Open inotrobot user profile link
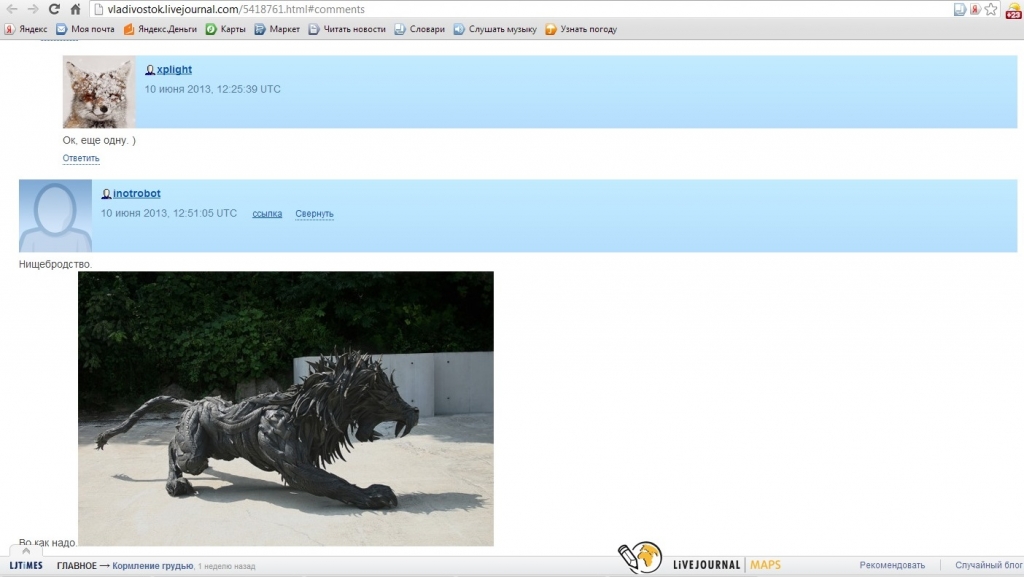 [136, 193]
